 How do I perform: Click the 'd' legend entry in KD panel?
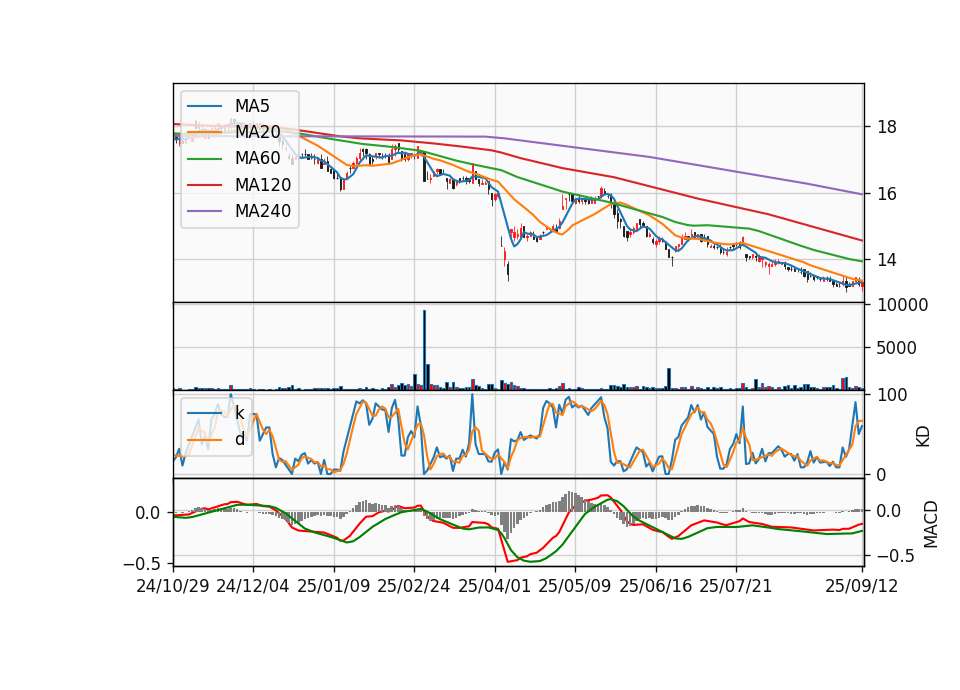(240, 439)
